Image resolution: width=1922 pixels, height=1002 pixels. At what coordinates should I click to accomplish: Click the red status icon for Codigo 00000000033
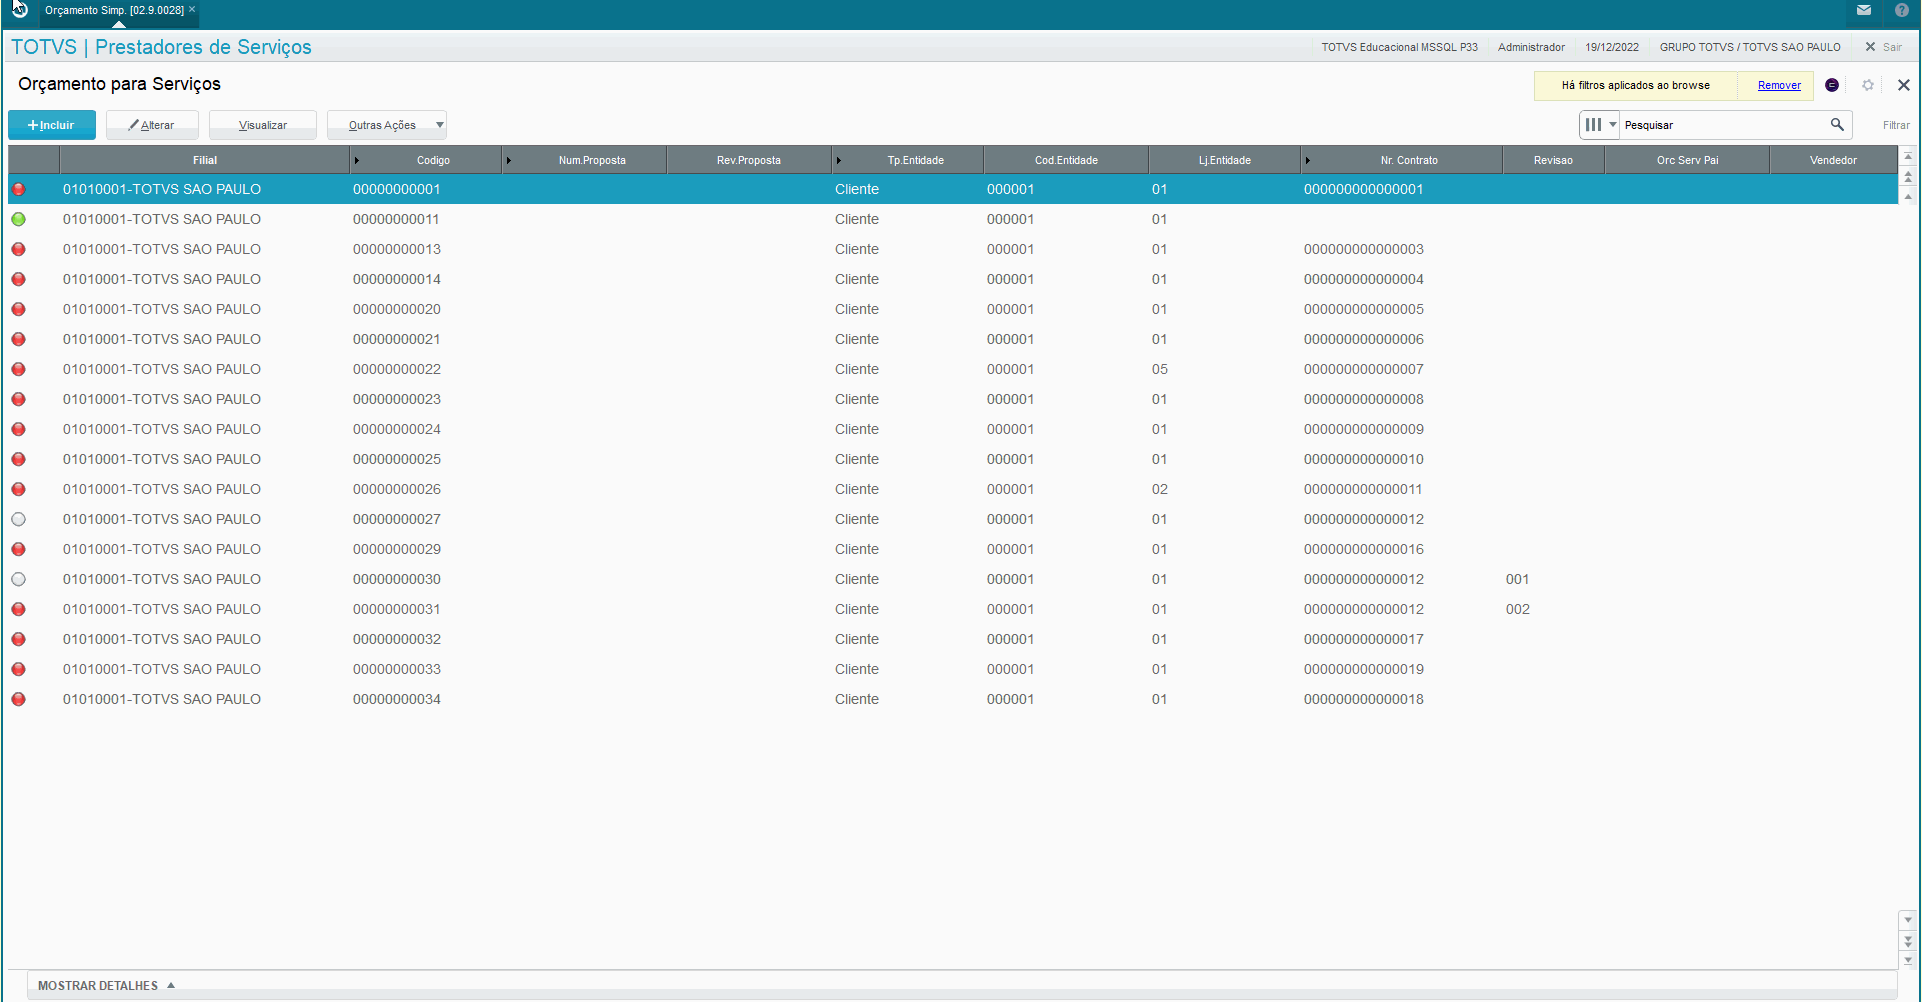click(19, 669)
